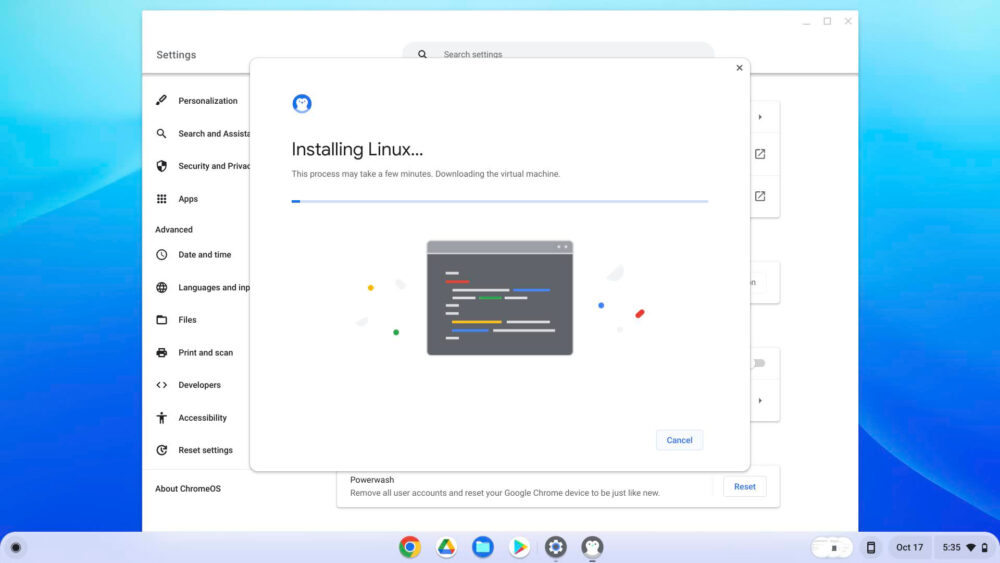Click the Reset settings restore icon

(161, 450)
